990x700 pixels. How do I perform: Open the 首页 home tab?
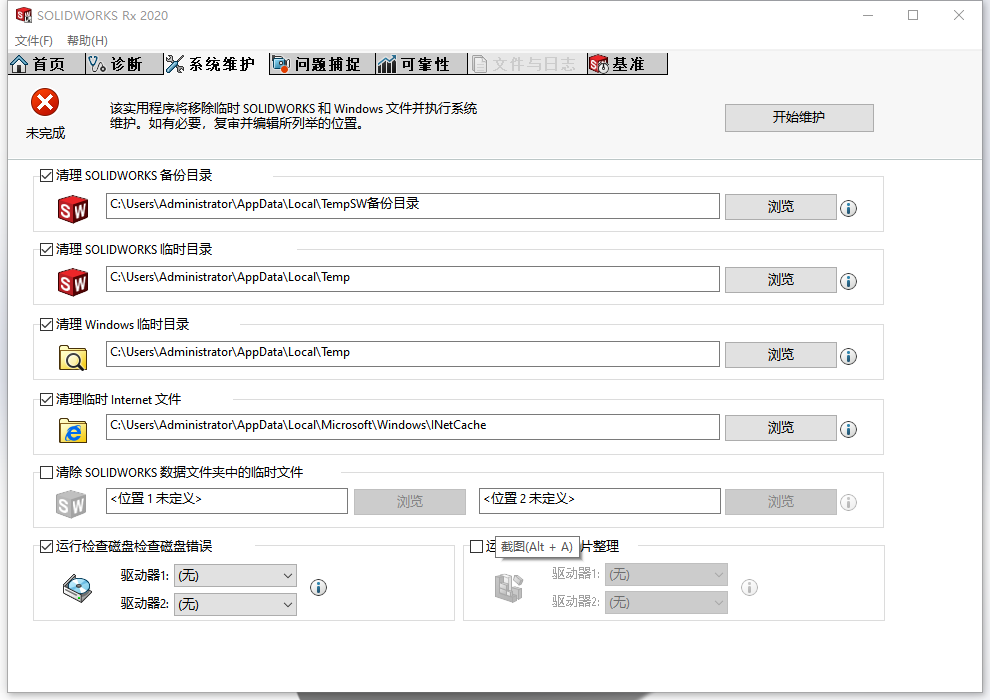46,64
